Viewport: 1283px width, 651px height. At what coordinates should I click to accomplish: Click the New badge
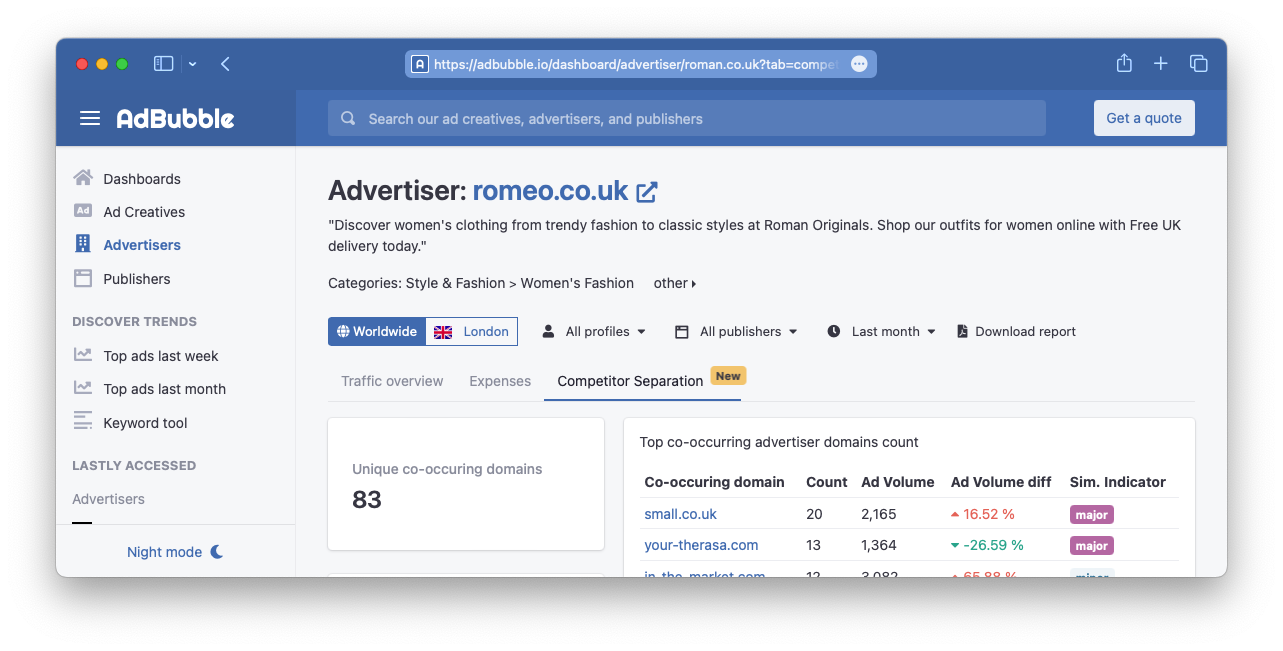728,376
